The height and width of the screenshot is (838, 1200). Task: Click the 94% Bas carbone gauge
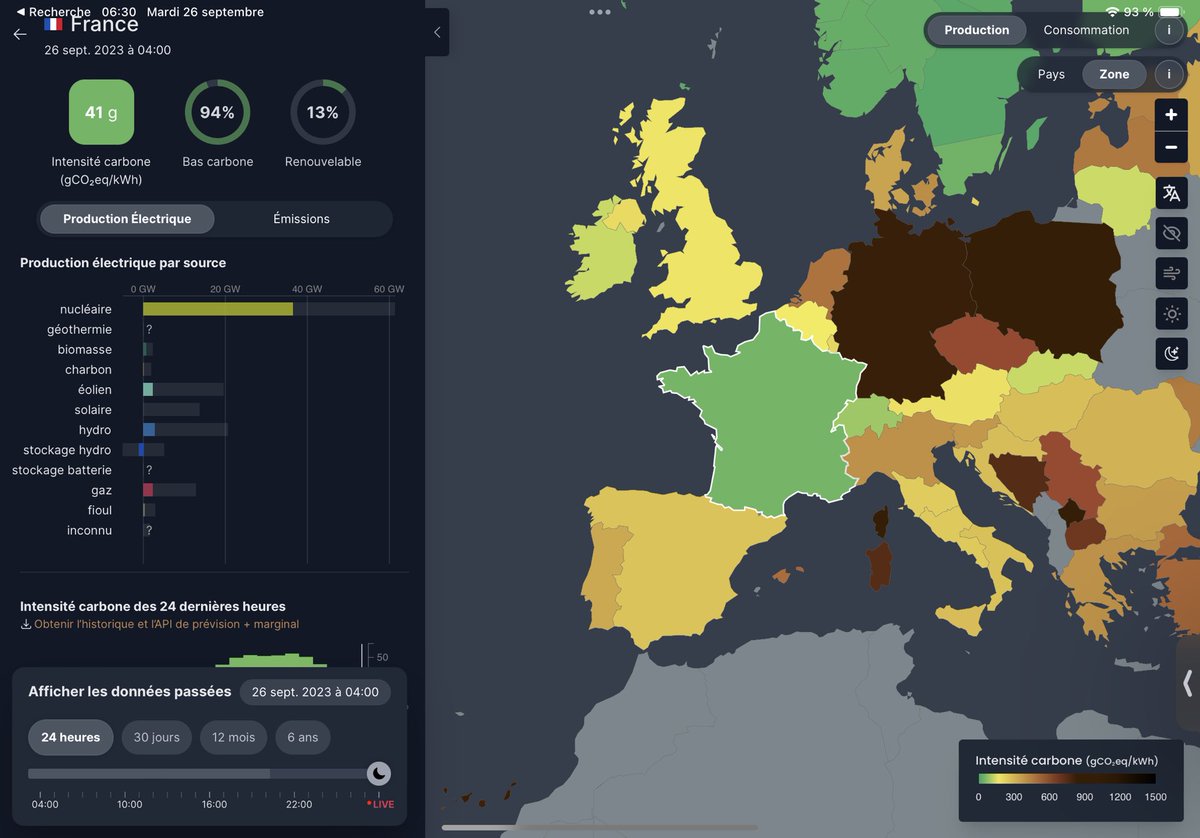pyautogui.click(x=217, y=112)
